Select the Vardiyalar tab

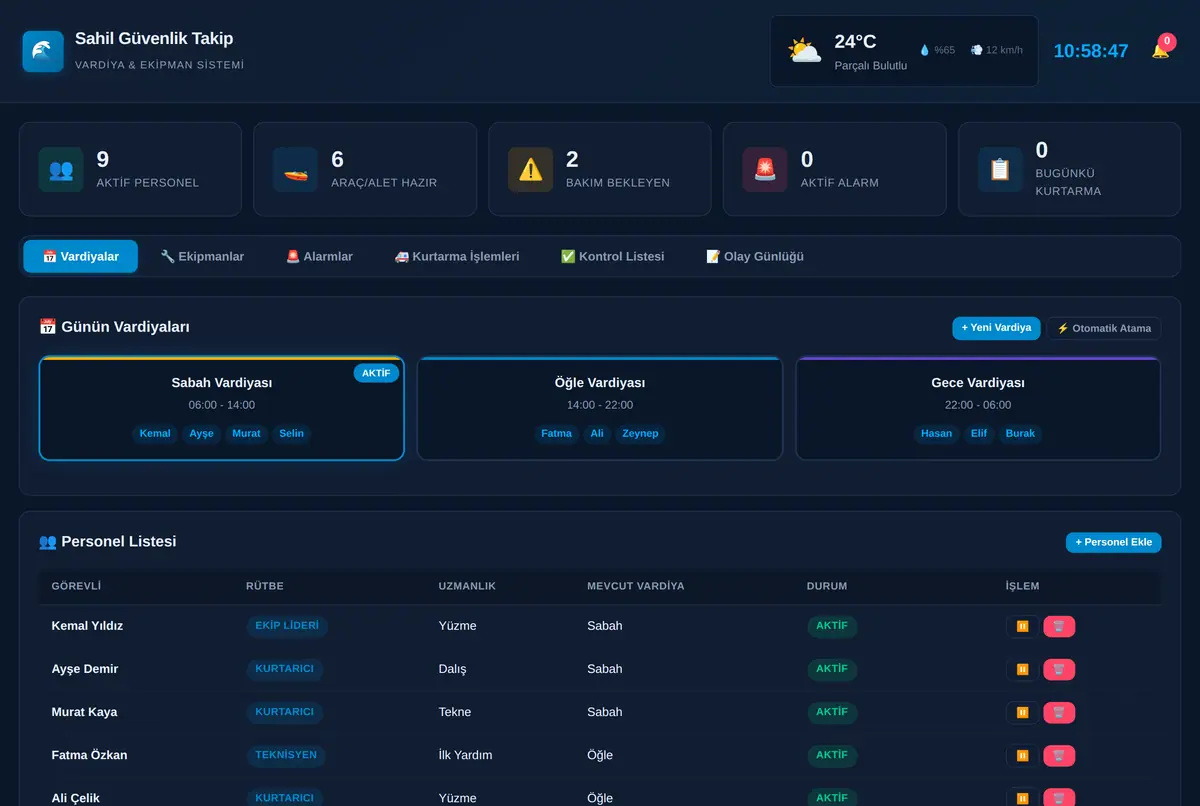point(81,257)
